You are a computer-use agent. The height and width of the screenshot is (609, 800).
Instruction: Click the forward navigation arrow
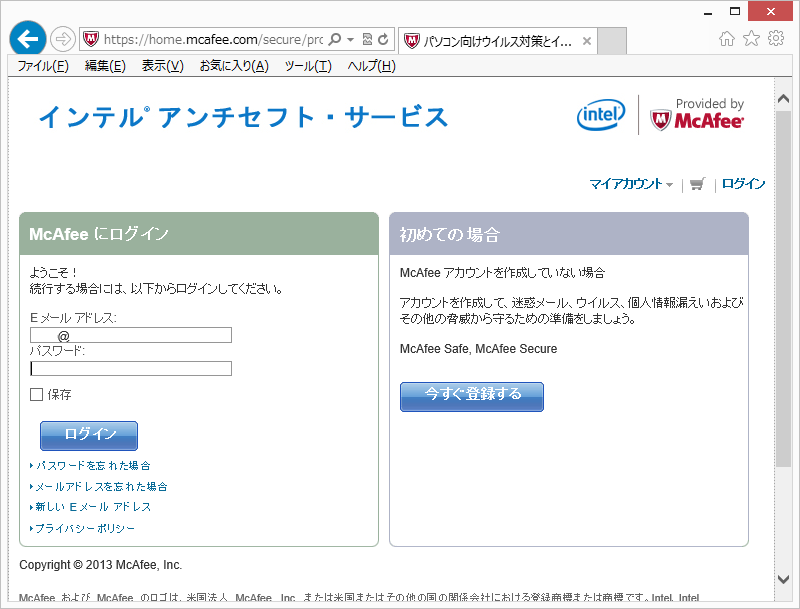(x=63, y=39)
